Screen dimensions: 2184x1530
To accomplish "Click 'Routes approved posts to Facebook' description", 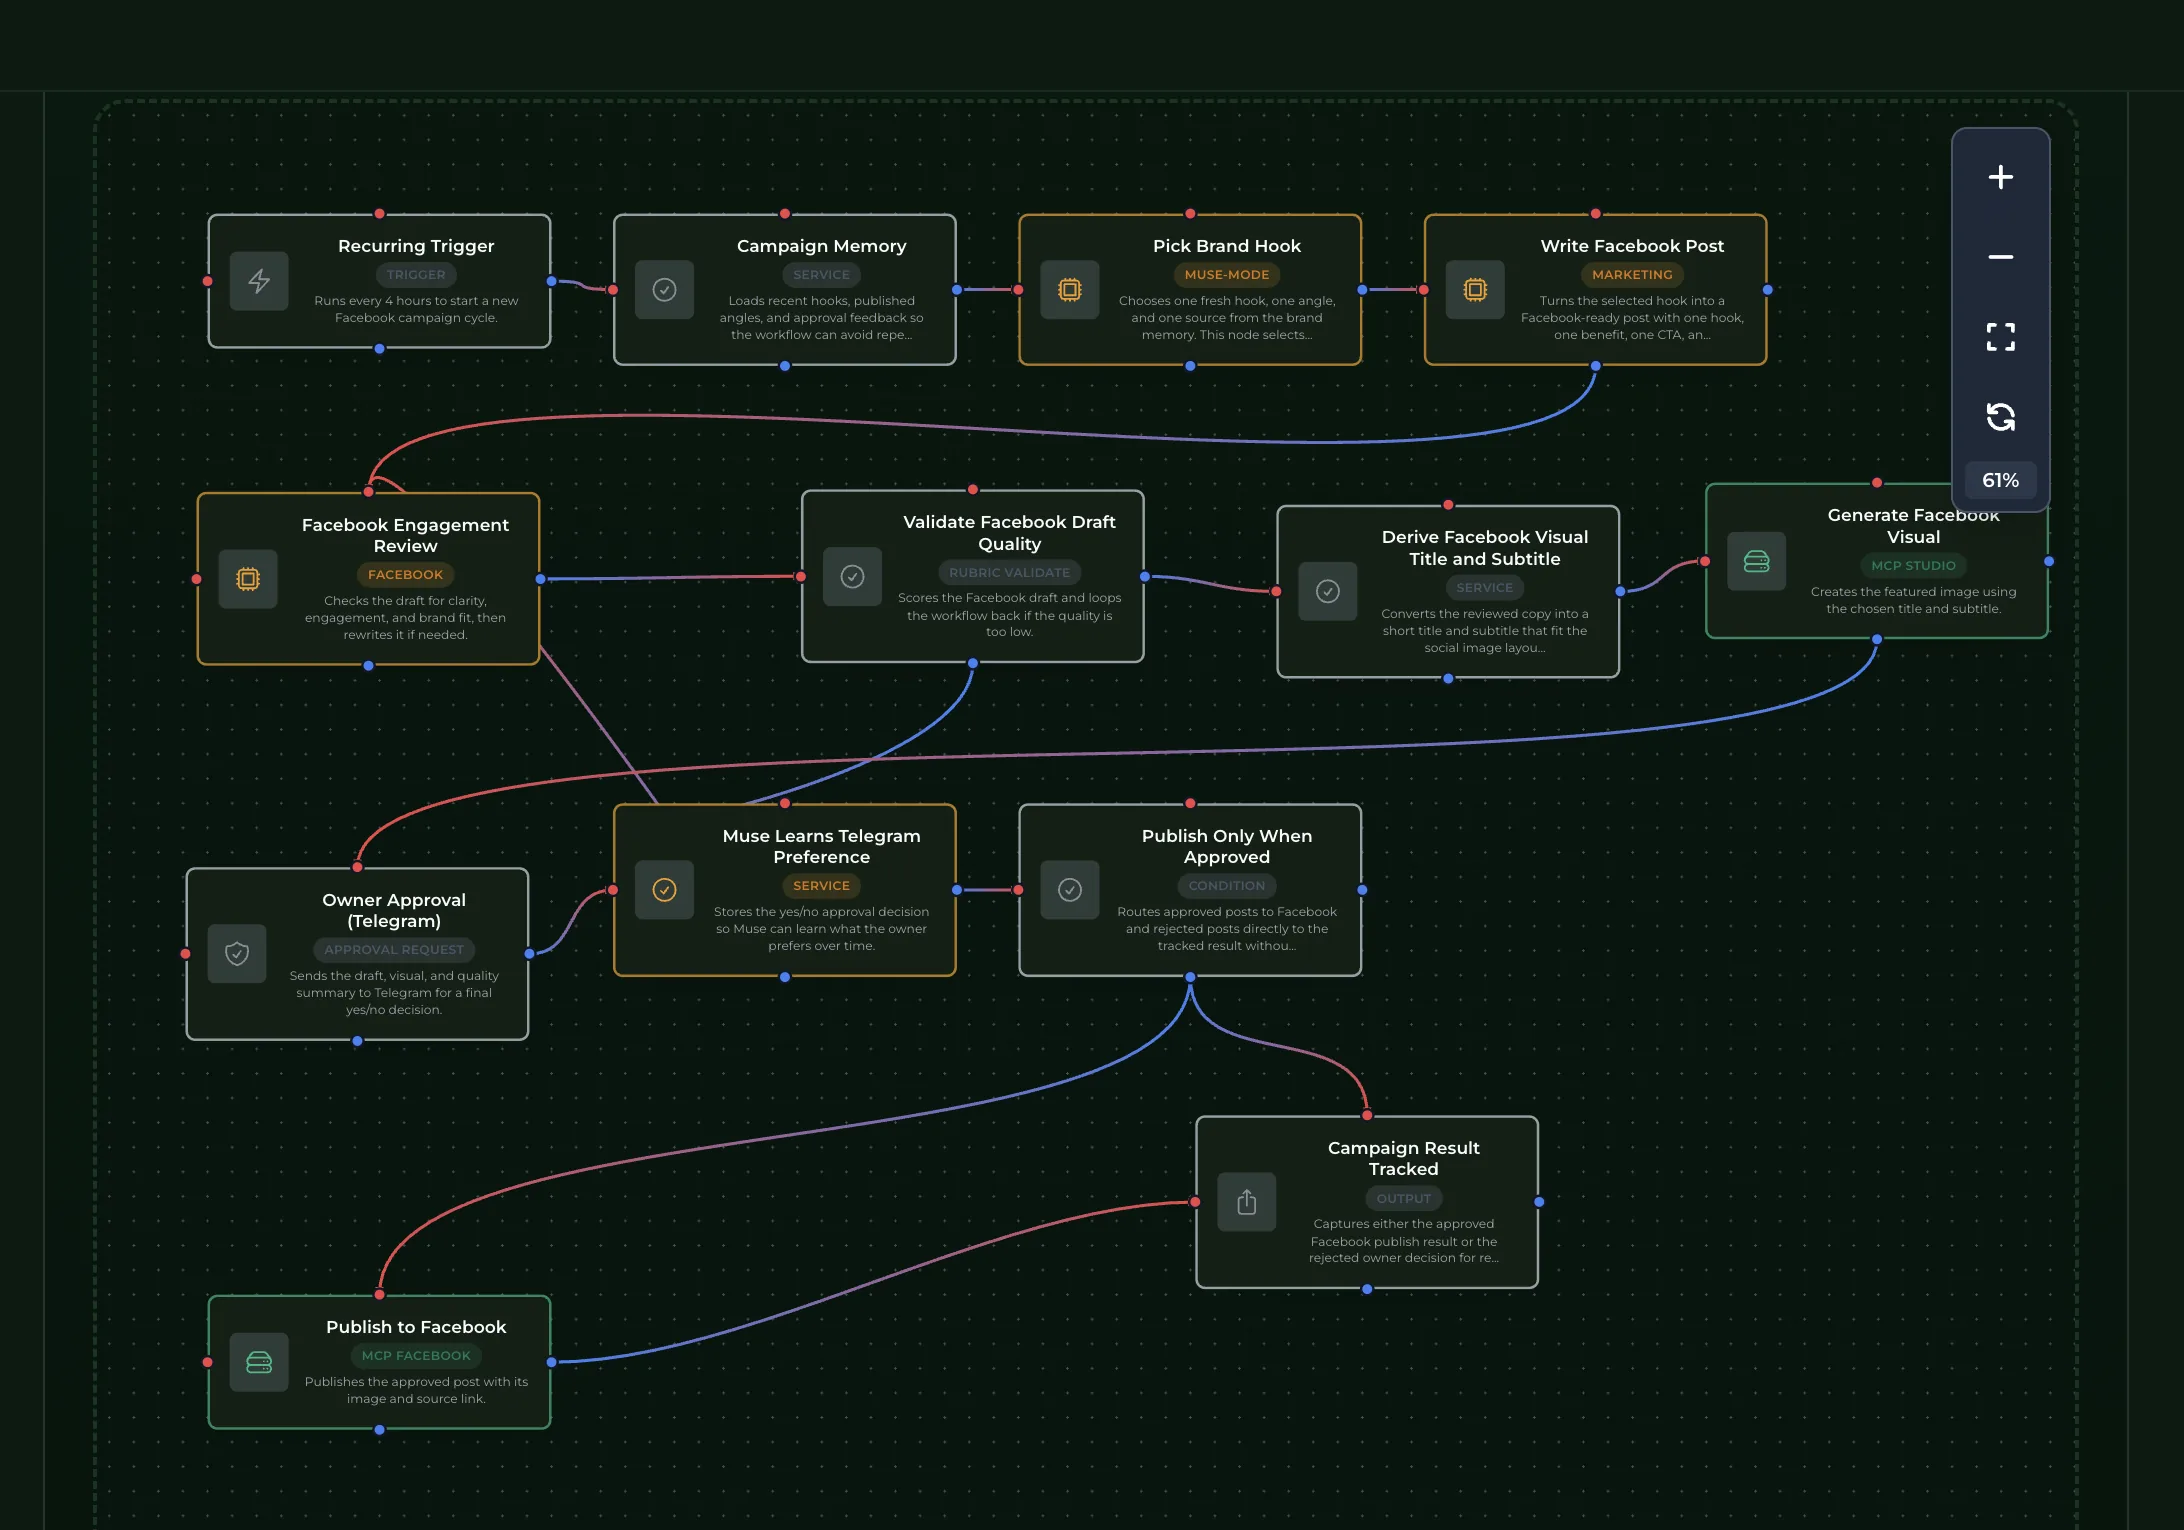I will (1227, 928).
